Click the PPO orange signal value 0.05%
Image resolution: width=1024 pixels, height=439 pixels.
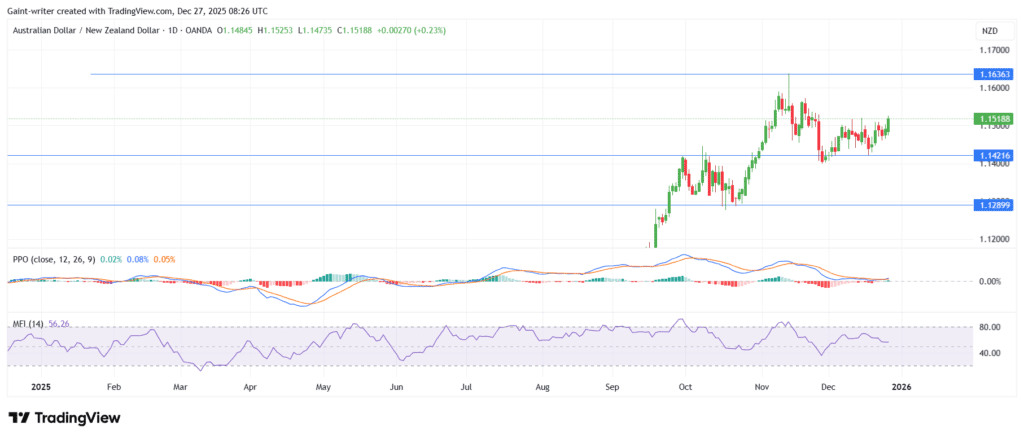pyautogui.click(x=165, y=259)
